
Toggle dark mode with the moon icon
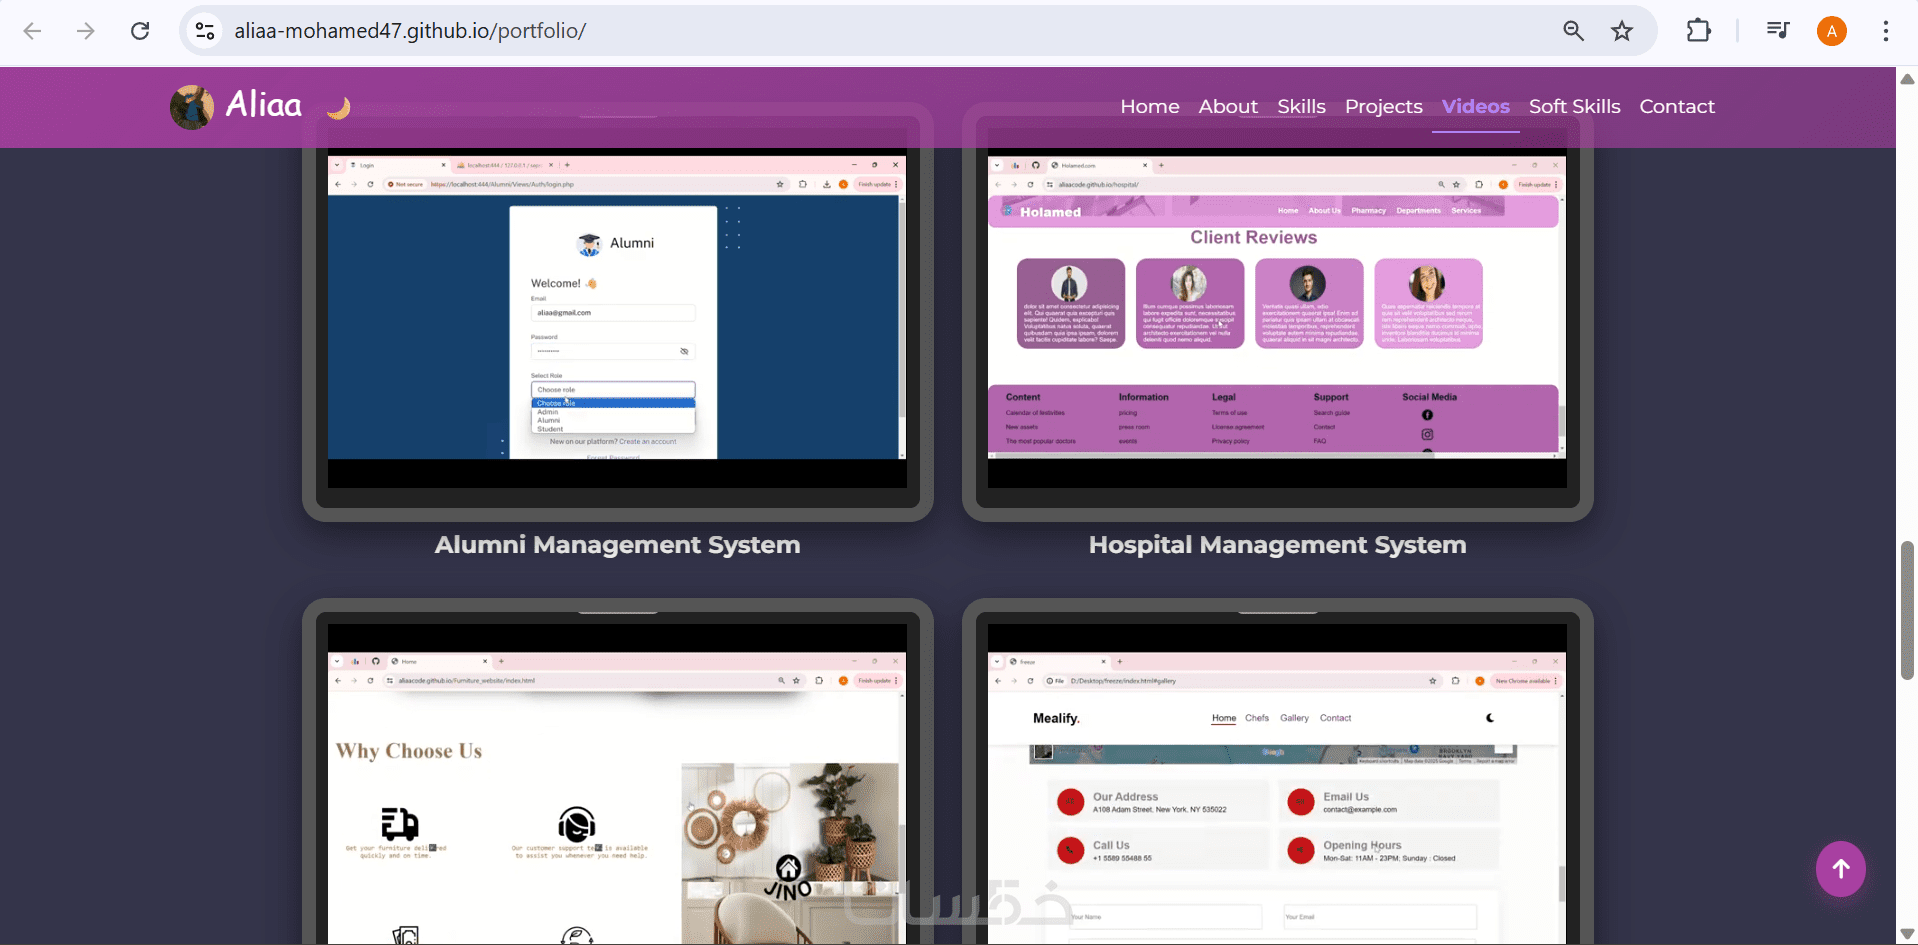pos(339,107)
